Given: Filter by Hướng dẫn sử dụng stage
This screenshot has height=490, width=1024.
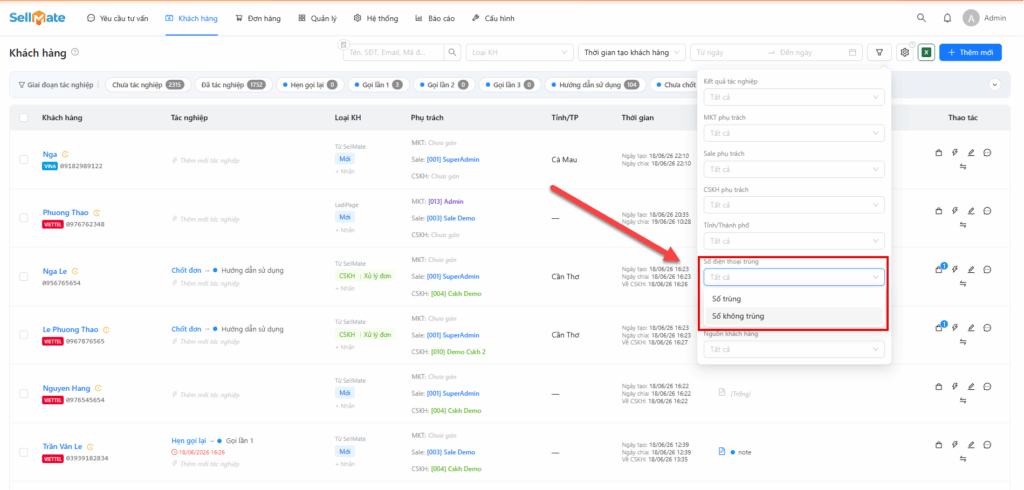Looking at the screenshot, I should tap(594, 84).
